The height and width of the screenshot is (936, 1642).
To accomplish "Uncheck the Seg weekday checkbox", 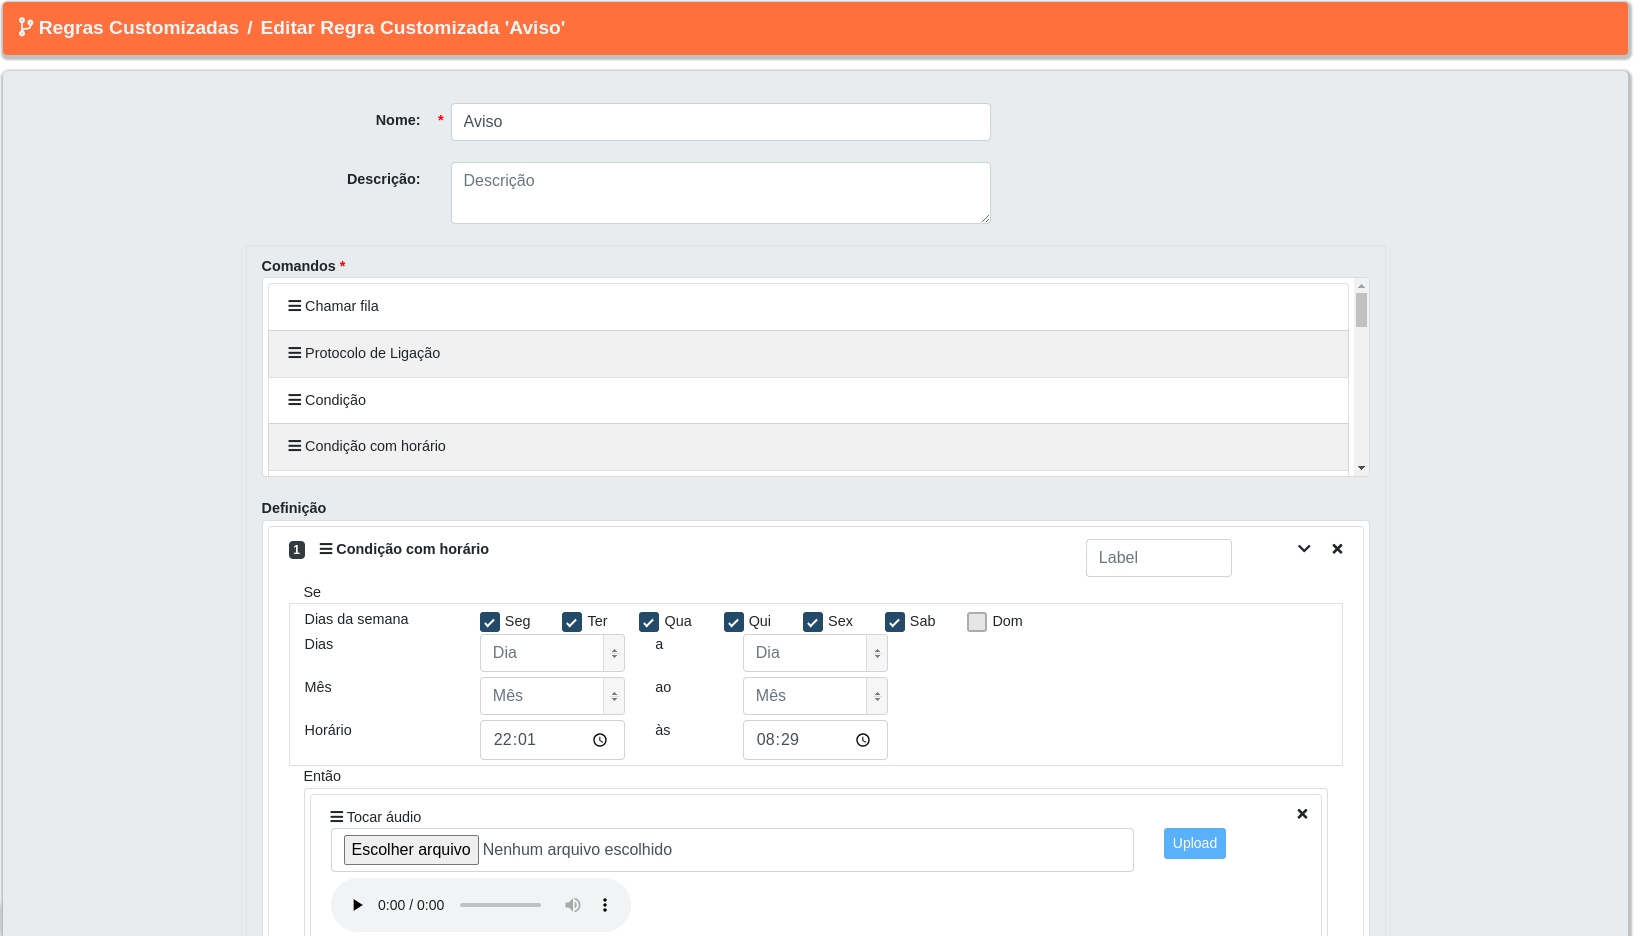I will click(490, 622).
